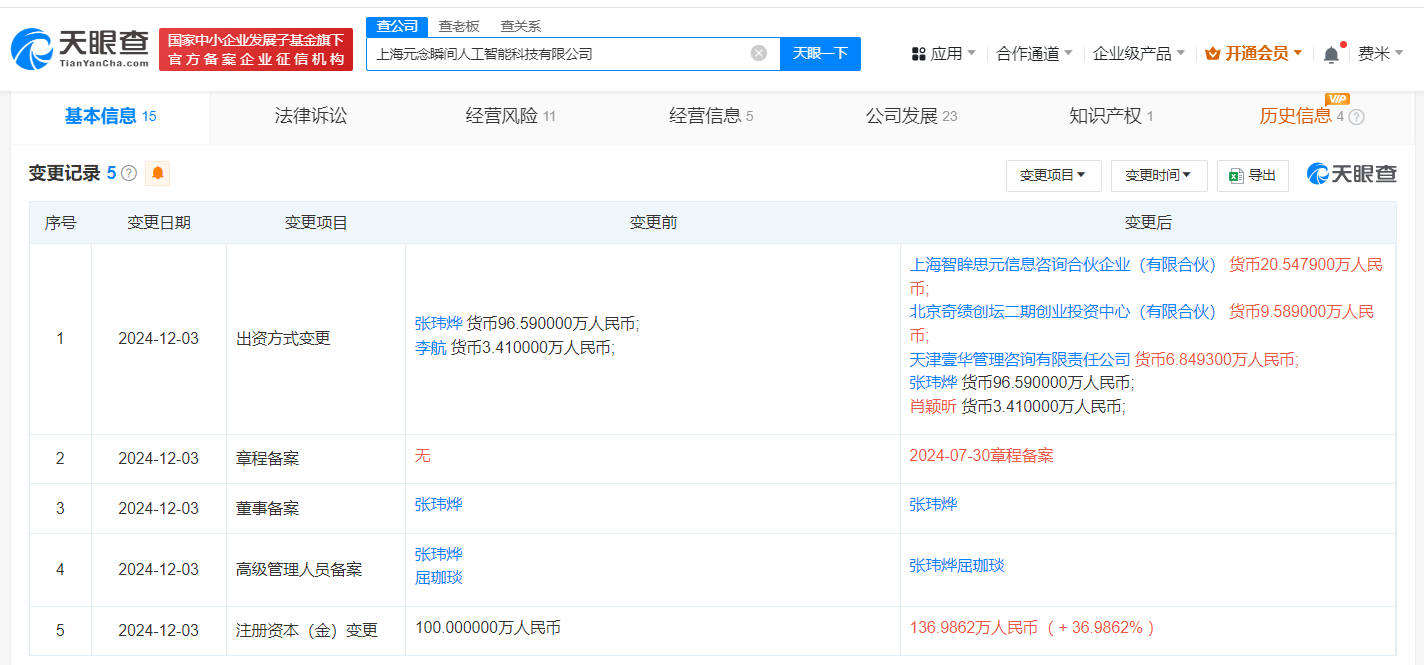Screen dimensions: 1424x665
Task: Expand the 开通会员 dropdown
Action: pos(1254,54)
